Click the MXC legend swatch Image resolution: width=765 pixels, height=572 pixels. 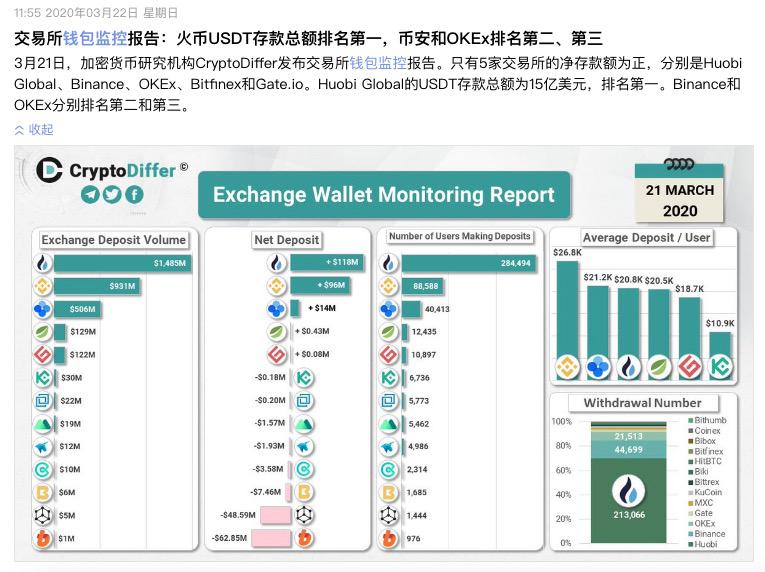pos(691,503)
